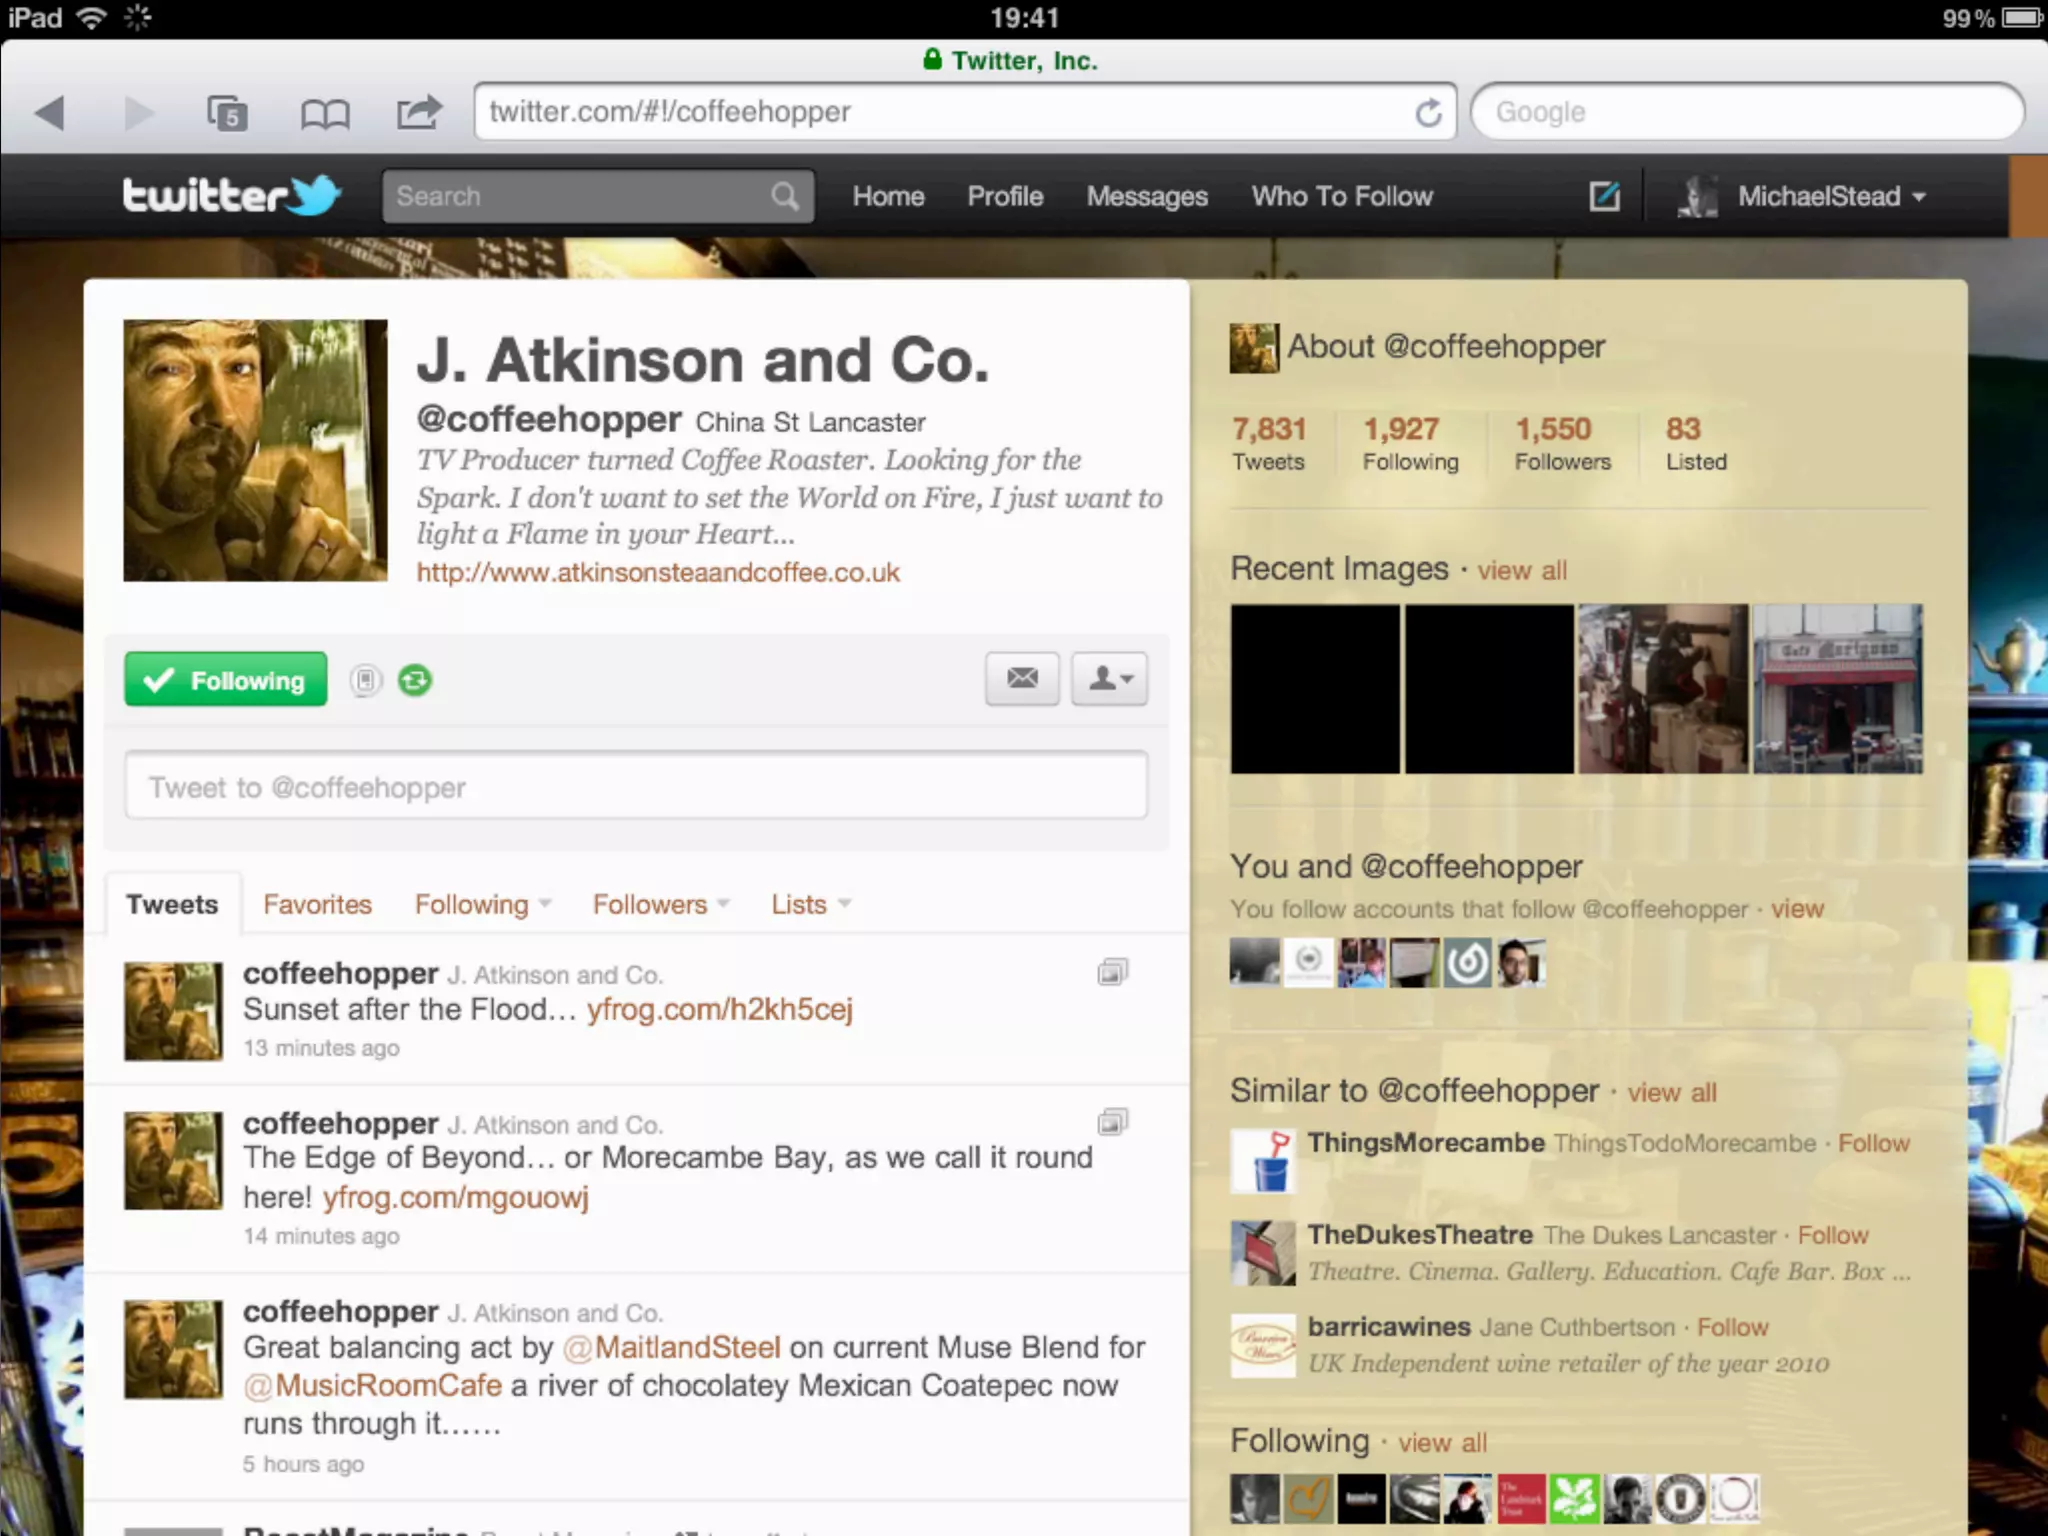The width and height of the screenshot is (2048, 1536).
Task: Click Twitter search magnifier icon
Action: 785,196
